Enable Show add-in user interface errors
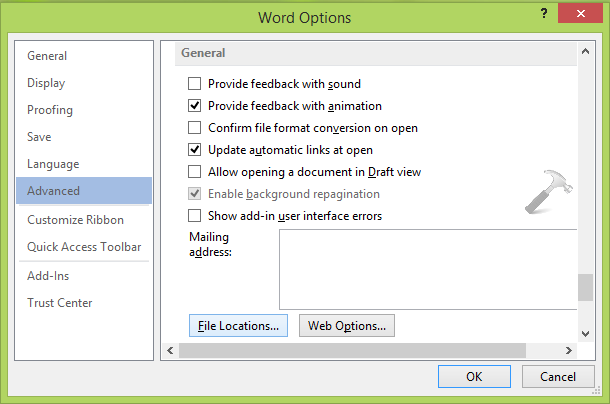 click(x=195, y=216)
